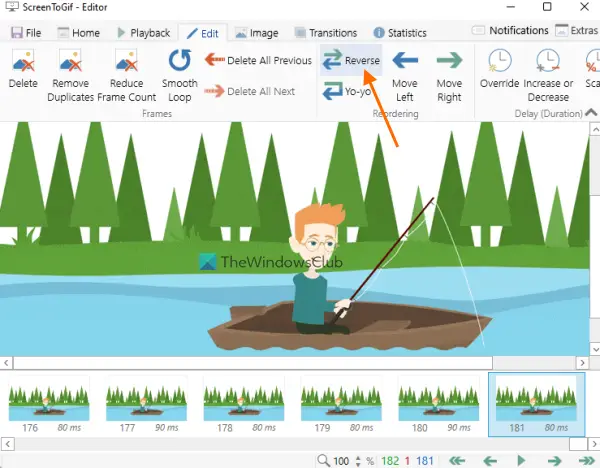Screen dimensions: 600x468
Task: Go to the previous frame
Action: click(490, 461)
